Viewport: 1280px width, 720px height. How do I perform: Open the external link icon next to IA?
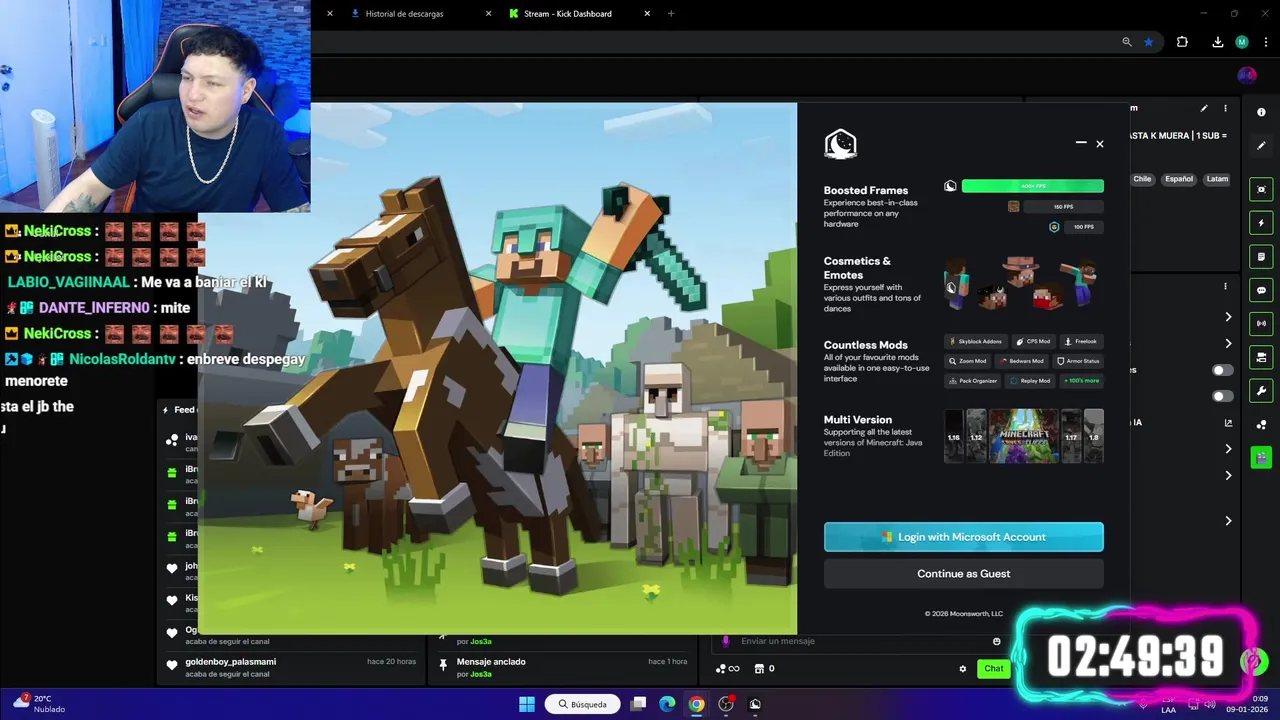pos(1228,422)
